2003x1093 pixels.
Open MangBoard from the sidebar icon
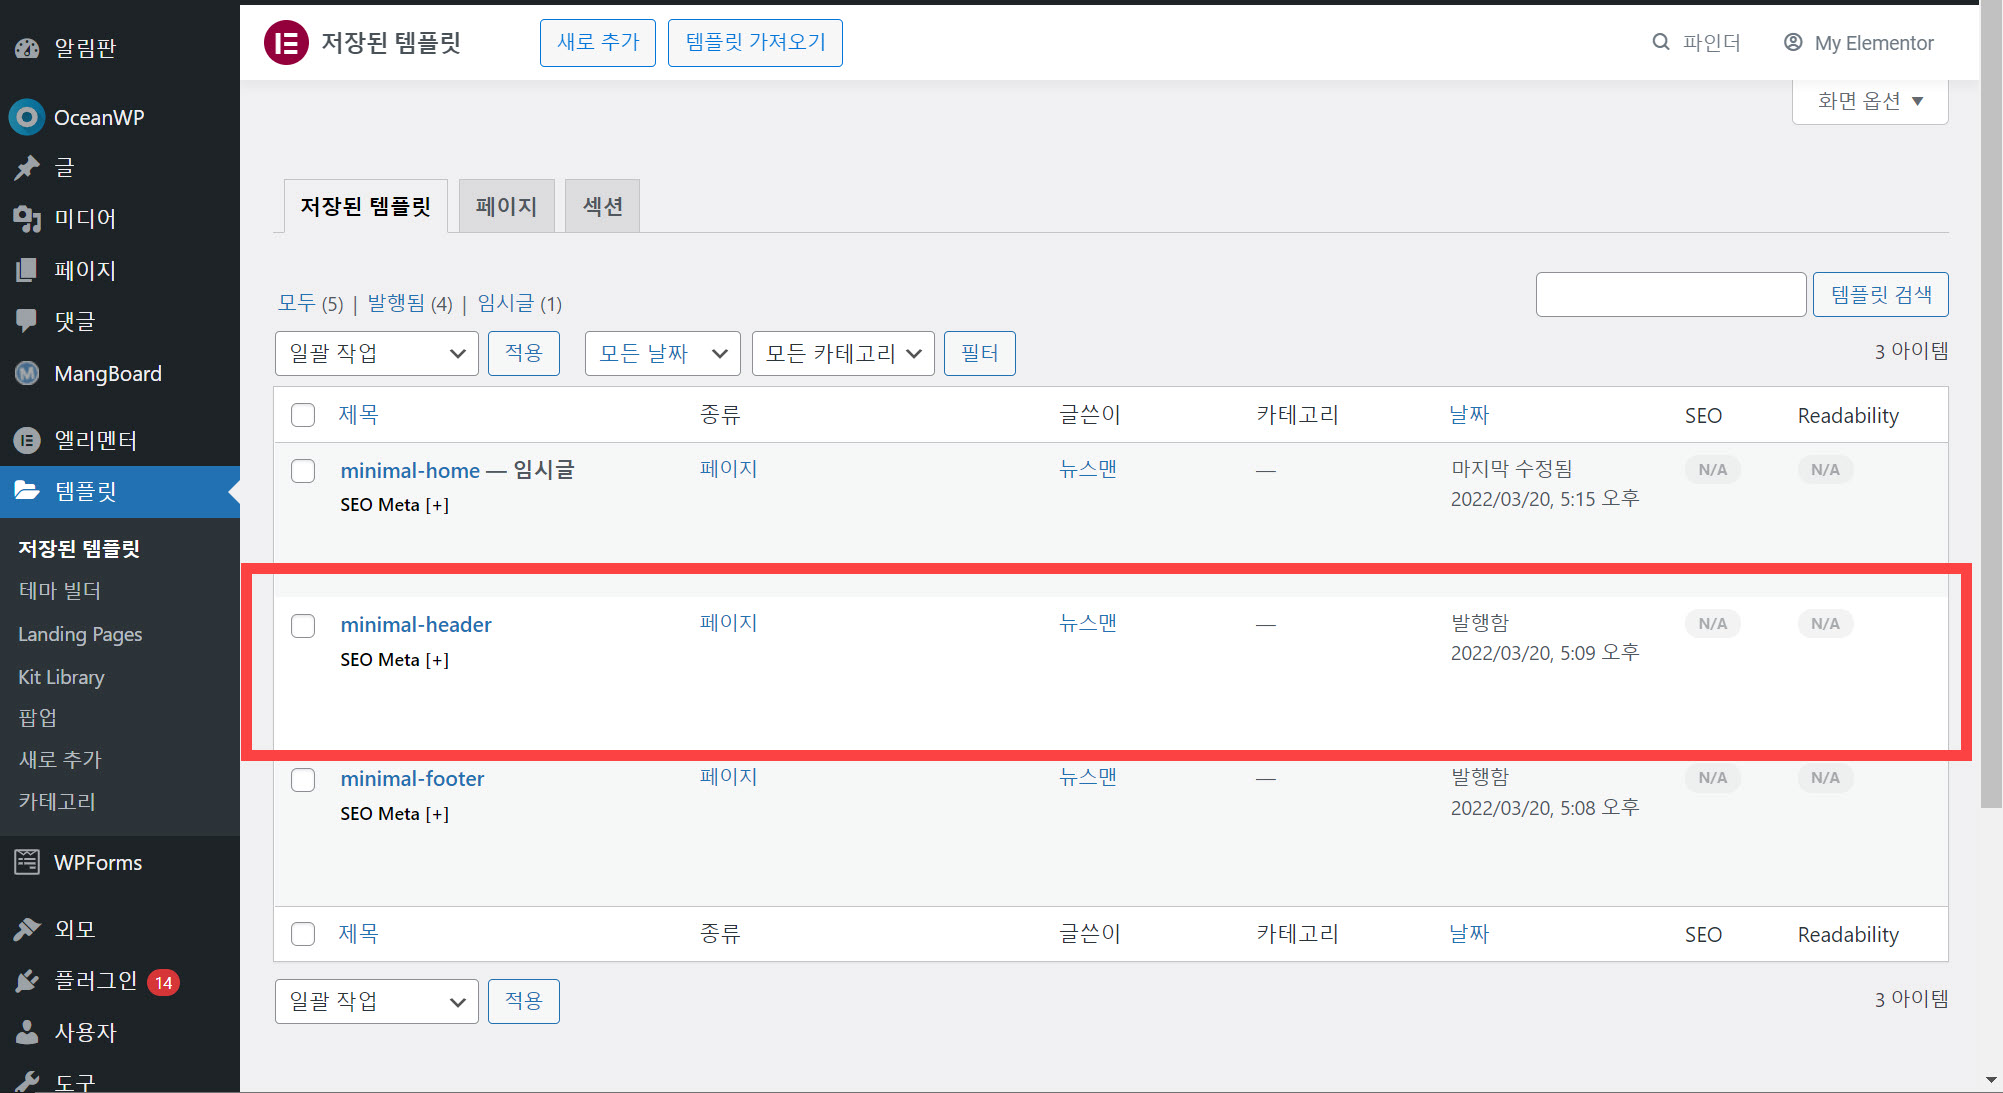(26, 373)
